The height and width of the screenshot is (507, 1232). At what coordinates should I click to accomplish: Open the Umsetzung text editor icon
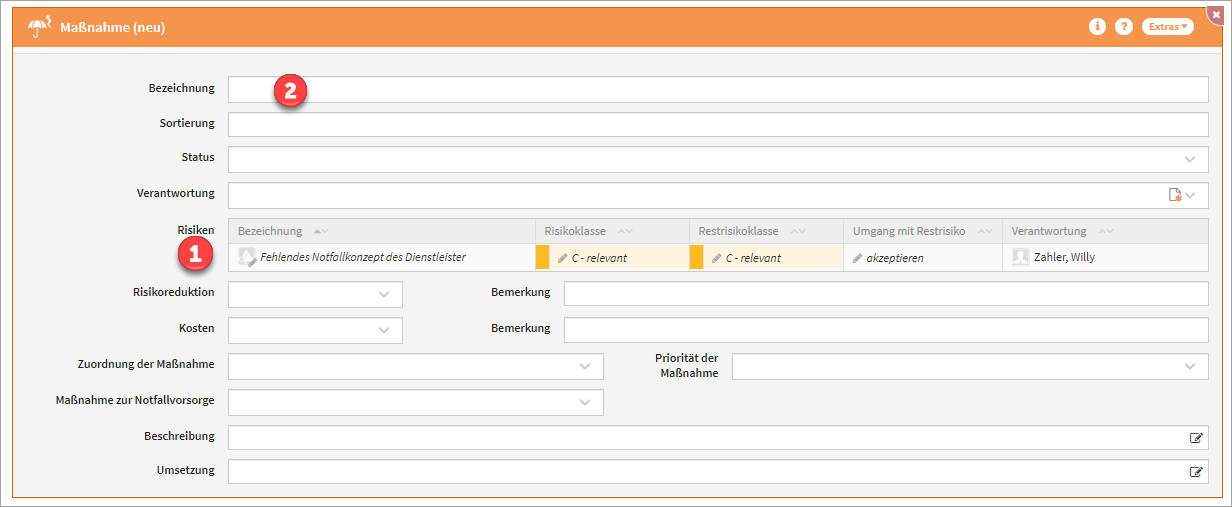pos(1195,472)
